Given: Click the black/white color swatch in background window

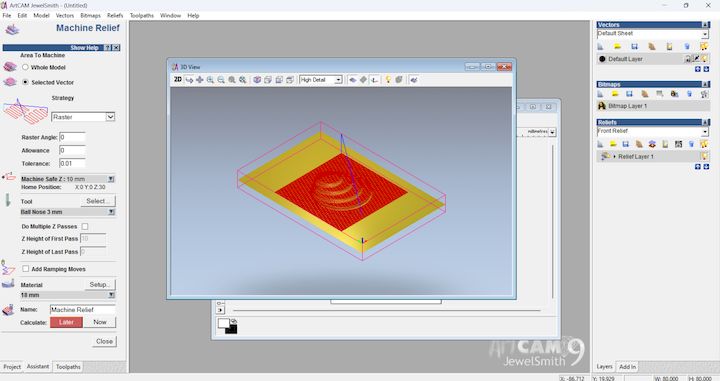Looking at the screenshot, I should tap(228, 326).
